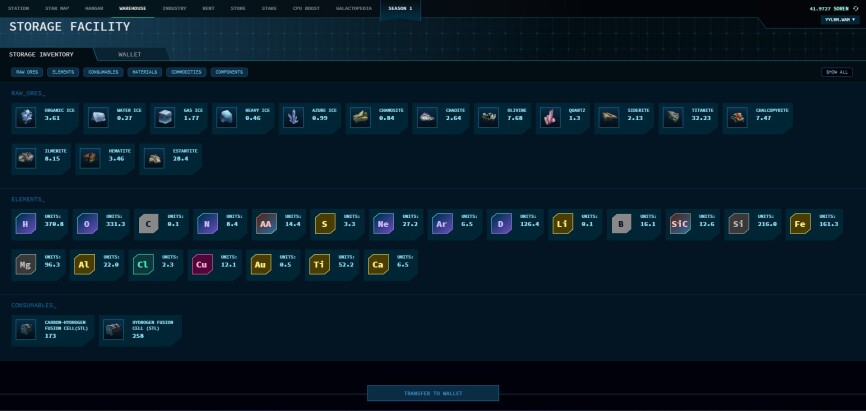866x411 pixels.
Task: Click the Estantite 28.4 ore card
Action: 171,159
